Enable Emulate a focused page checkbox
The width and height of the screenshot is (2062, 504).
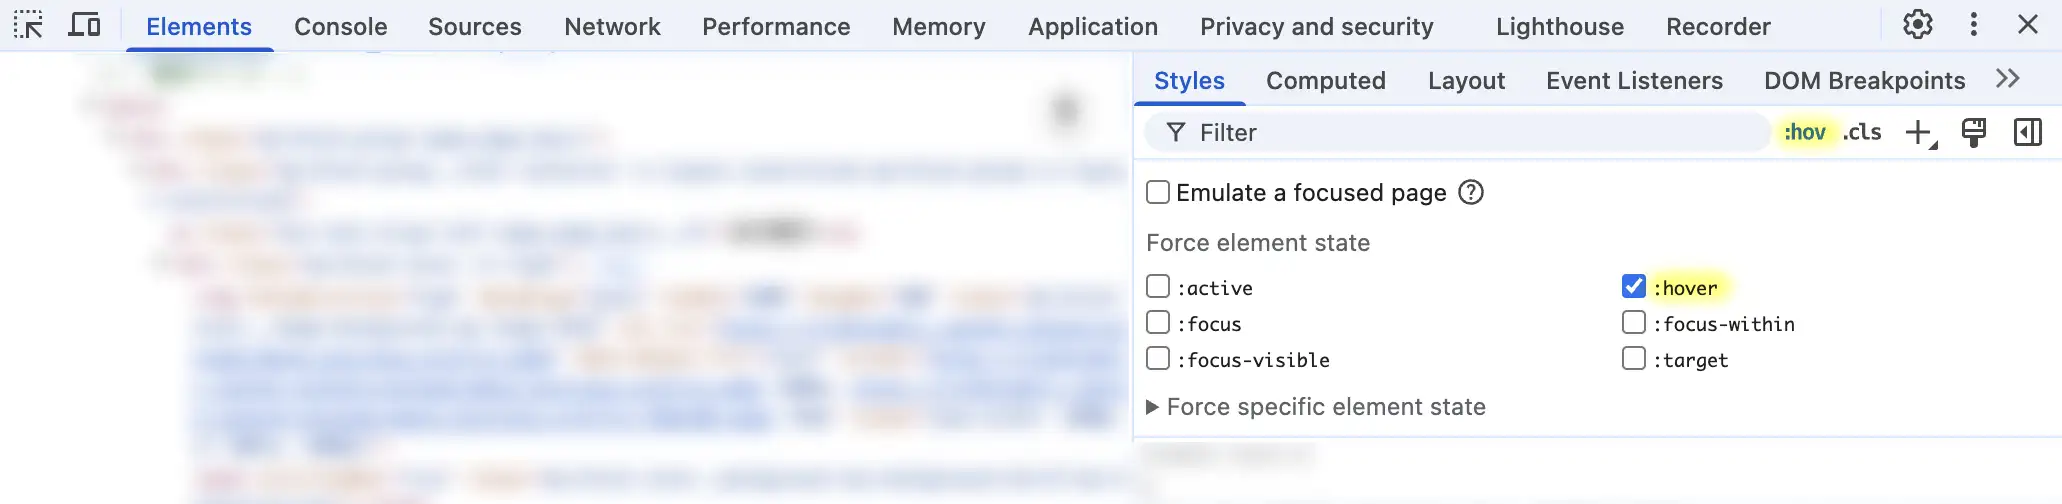1158,192
